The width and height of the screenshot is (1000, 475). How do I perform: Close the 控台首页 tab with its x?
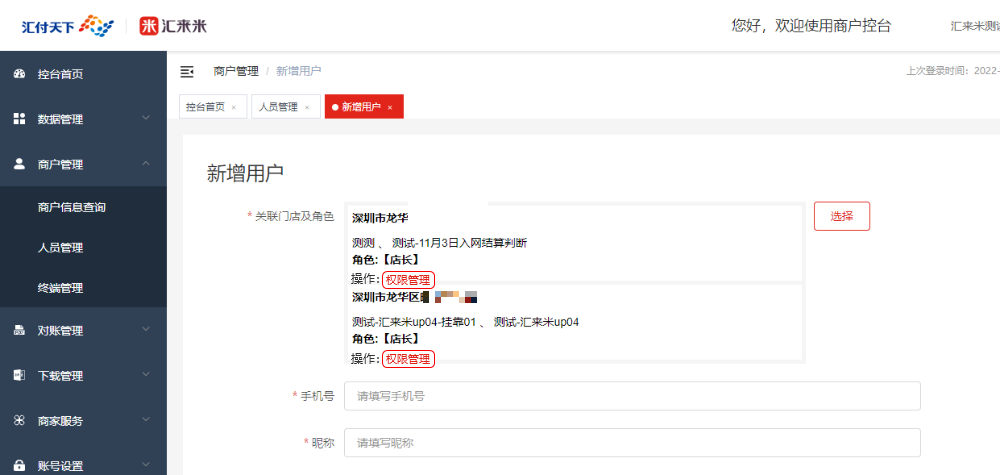point(233,108)
